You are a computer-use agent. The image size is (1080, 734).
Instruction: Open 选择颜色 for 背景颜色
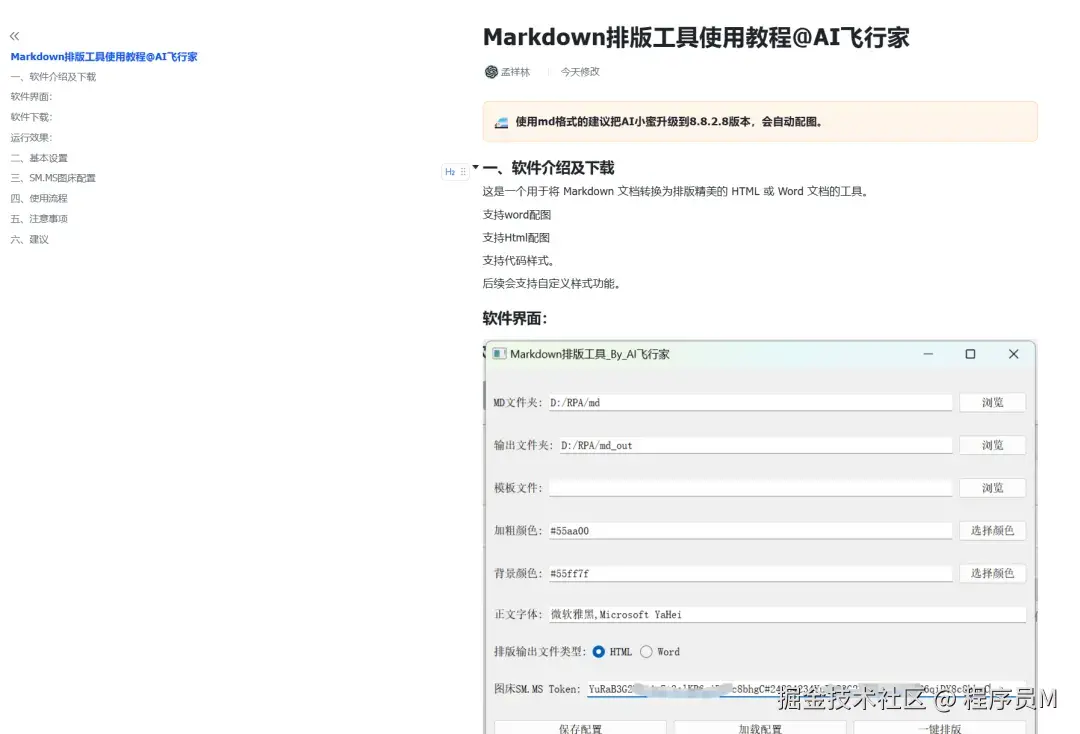coord(993,573)
